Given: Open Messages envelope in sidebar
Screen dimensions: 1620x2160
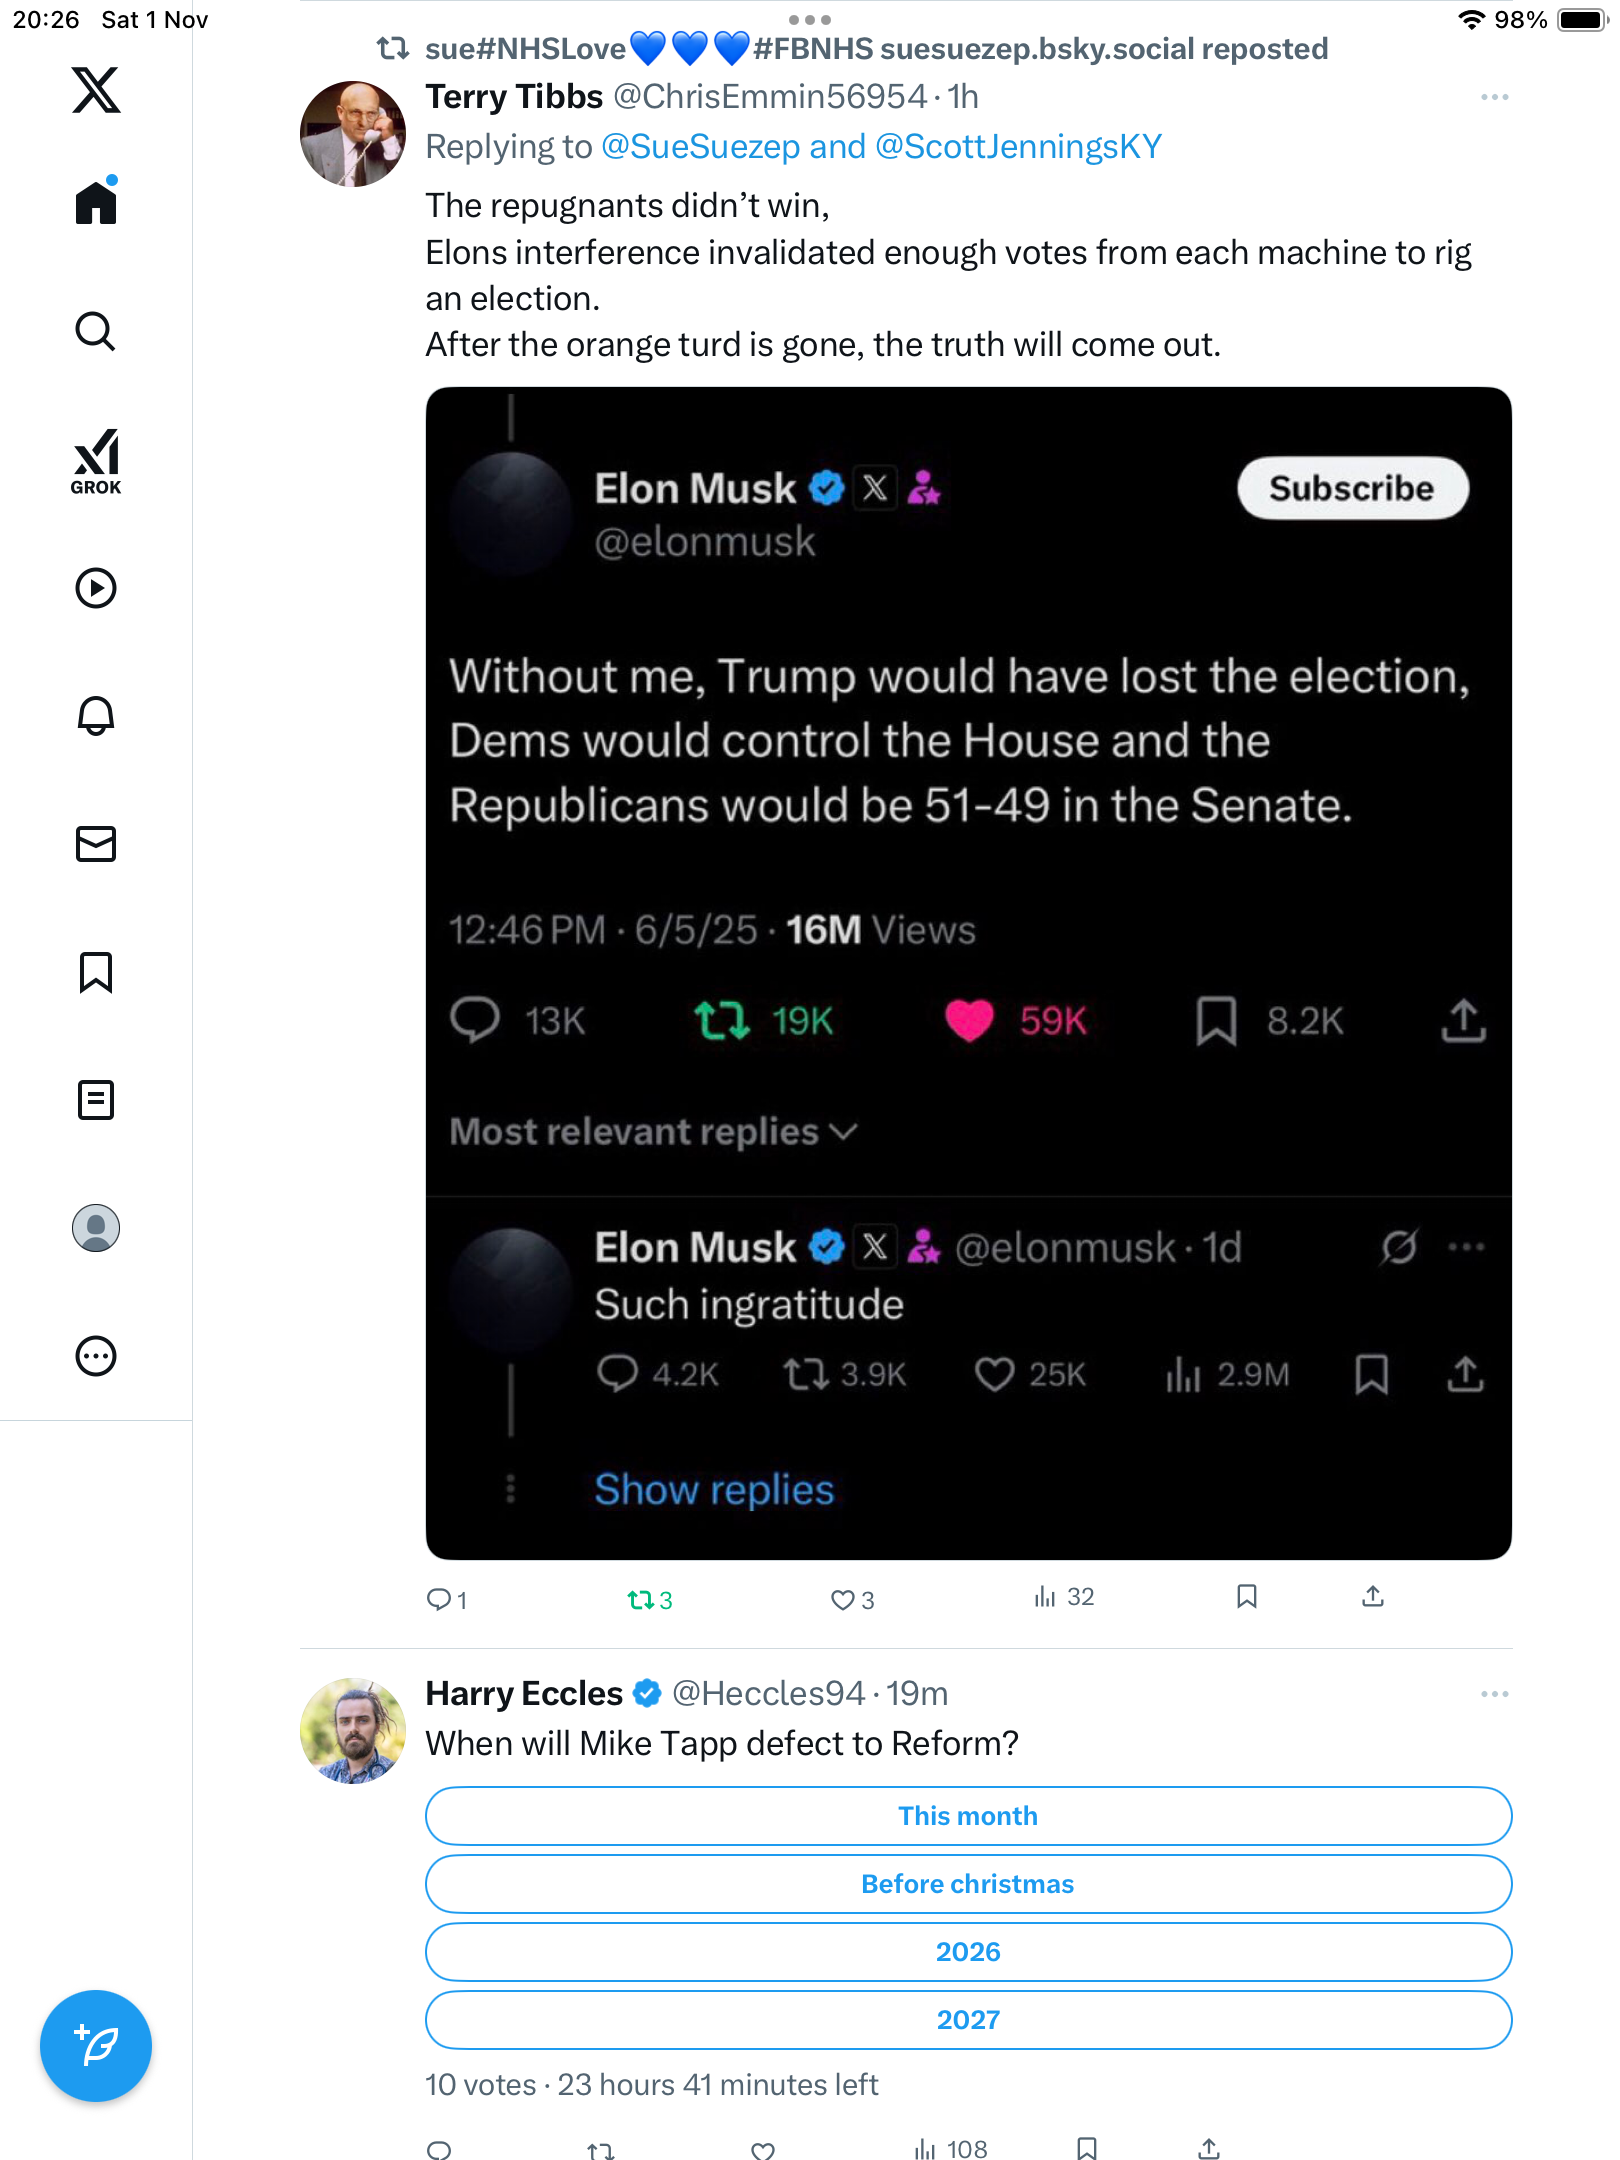Looking at the screenshot, I should pos(96,844).
